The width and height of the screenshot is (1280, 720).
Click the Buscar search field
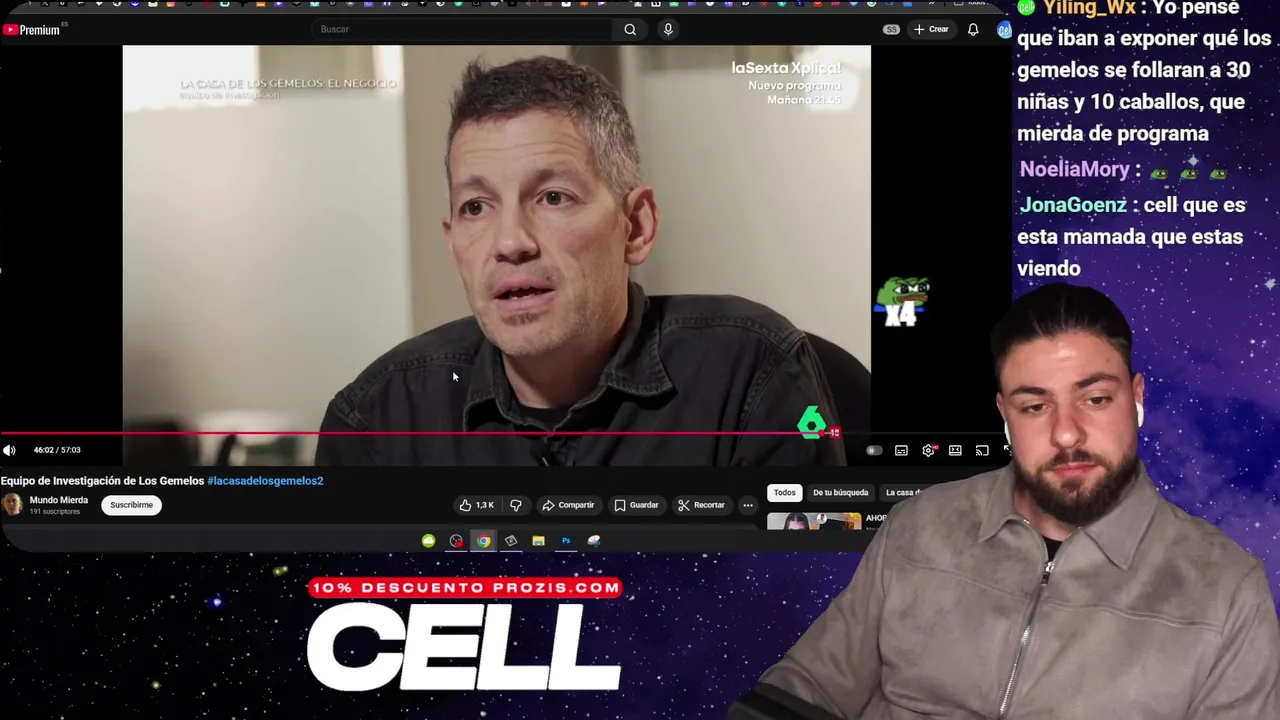coord(463,29)
